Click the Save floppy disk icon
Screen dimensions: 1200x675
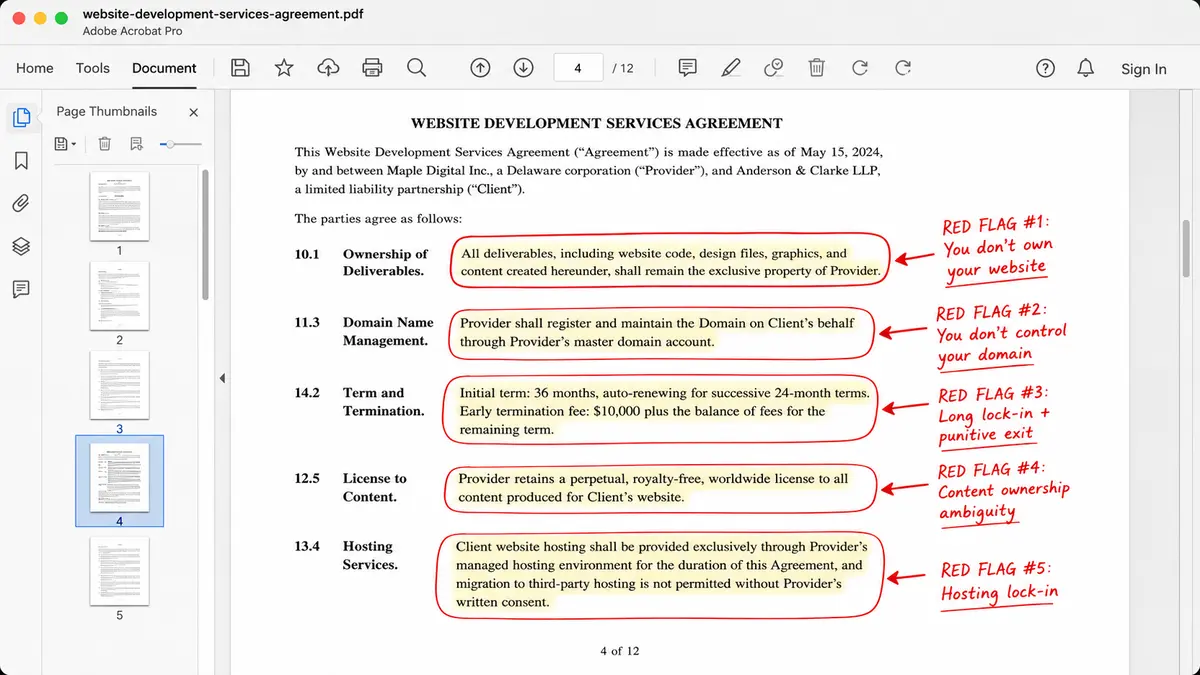coord(240,68)
